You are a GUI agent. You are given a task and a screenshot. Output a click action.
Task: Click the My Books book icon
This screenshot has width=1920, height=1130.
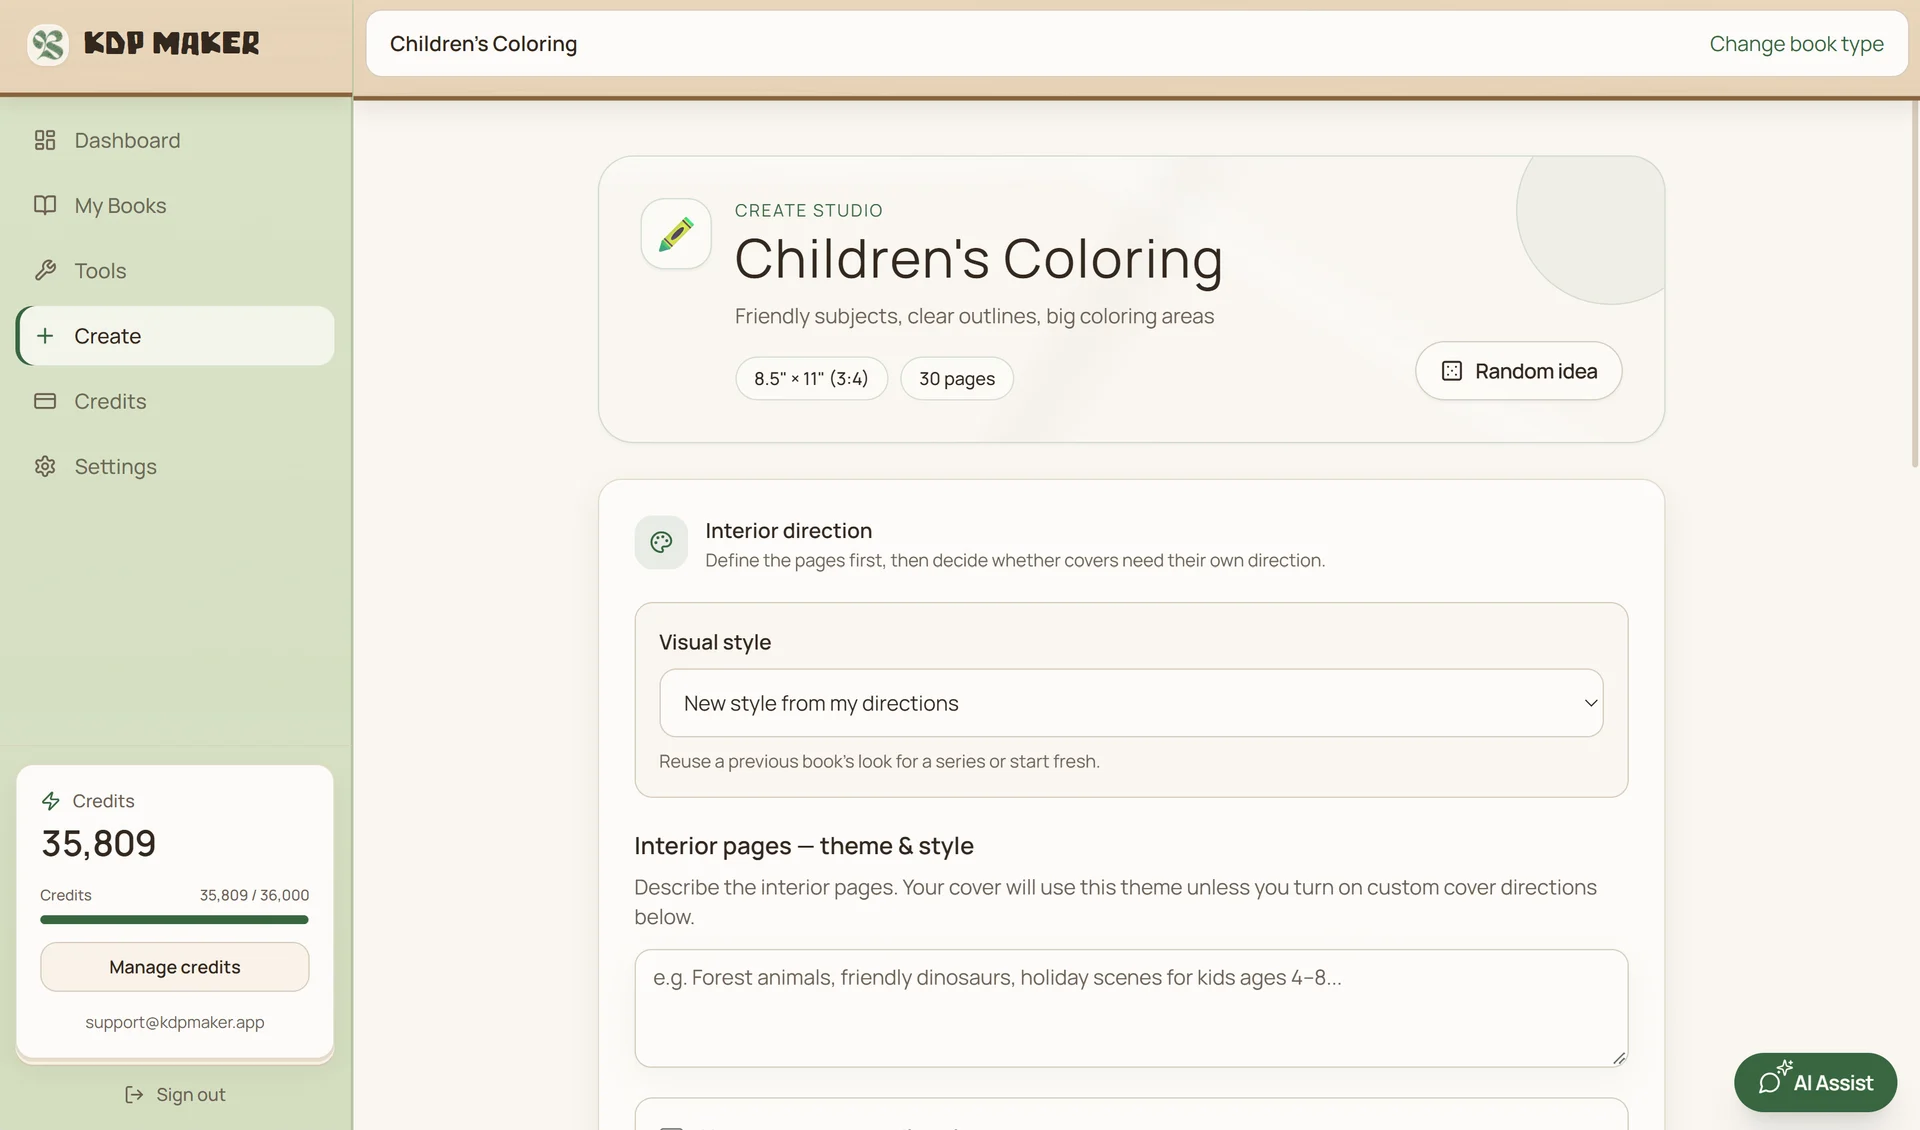[x=45, y=205]
